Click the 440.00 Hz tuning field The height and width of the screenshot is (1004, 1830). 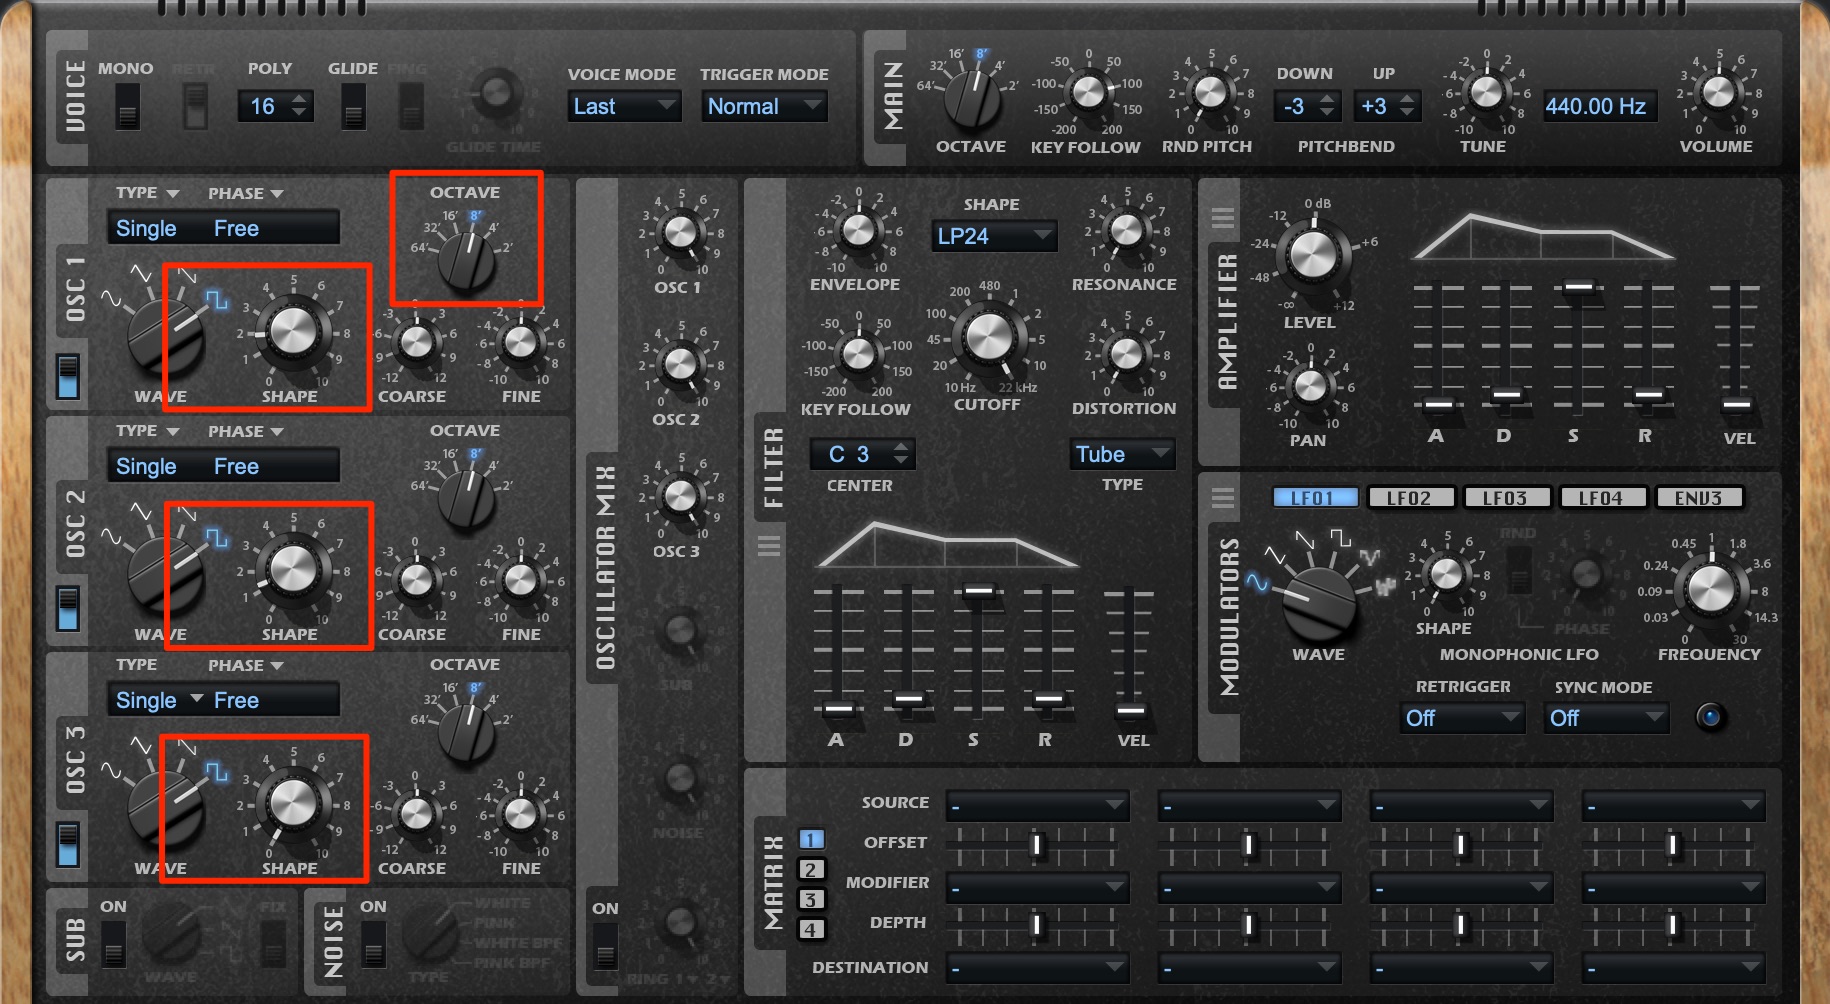point(1597,106)
